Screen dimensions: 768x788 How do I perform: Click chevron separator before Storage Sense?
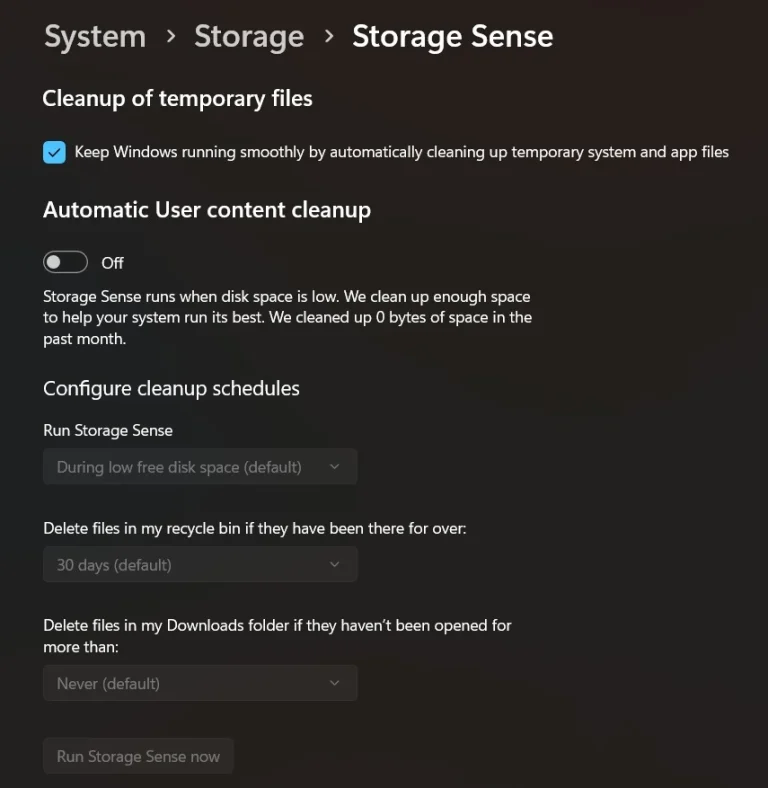(x=329, y=37)
